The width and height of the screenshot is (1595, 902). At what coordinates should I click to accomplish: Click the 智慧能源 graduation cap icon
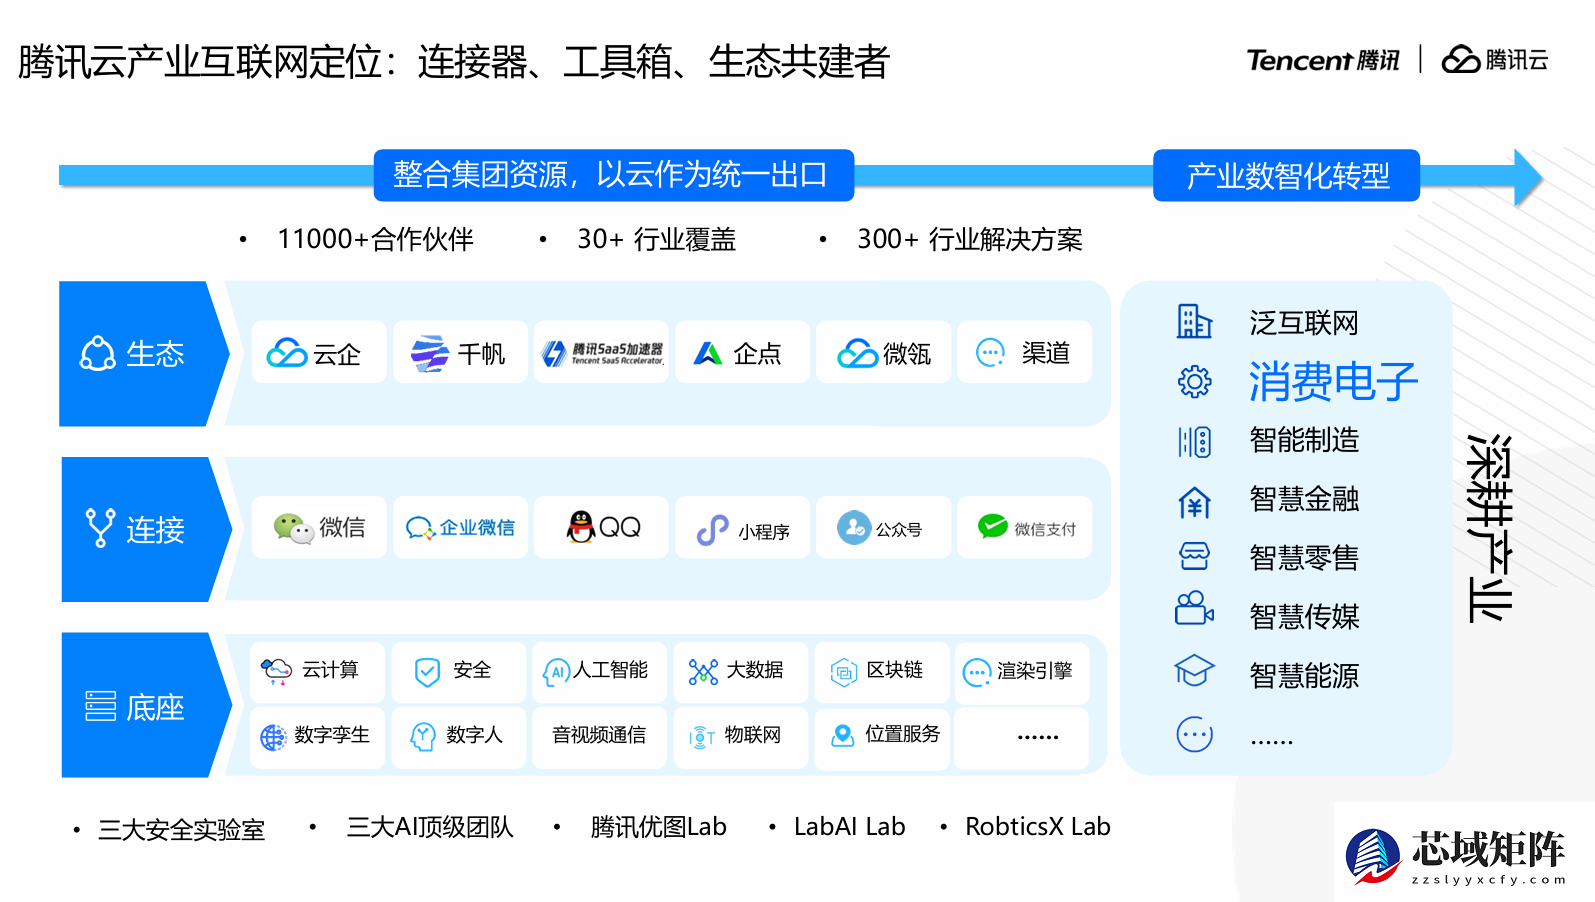tap(1194, 670)
